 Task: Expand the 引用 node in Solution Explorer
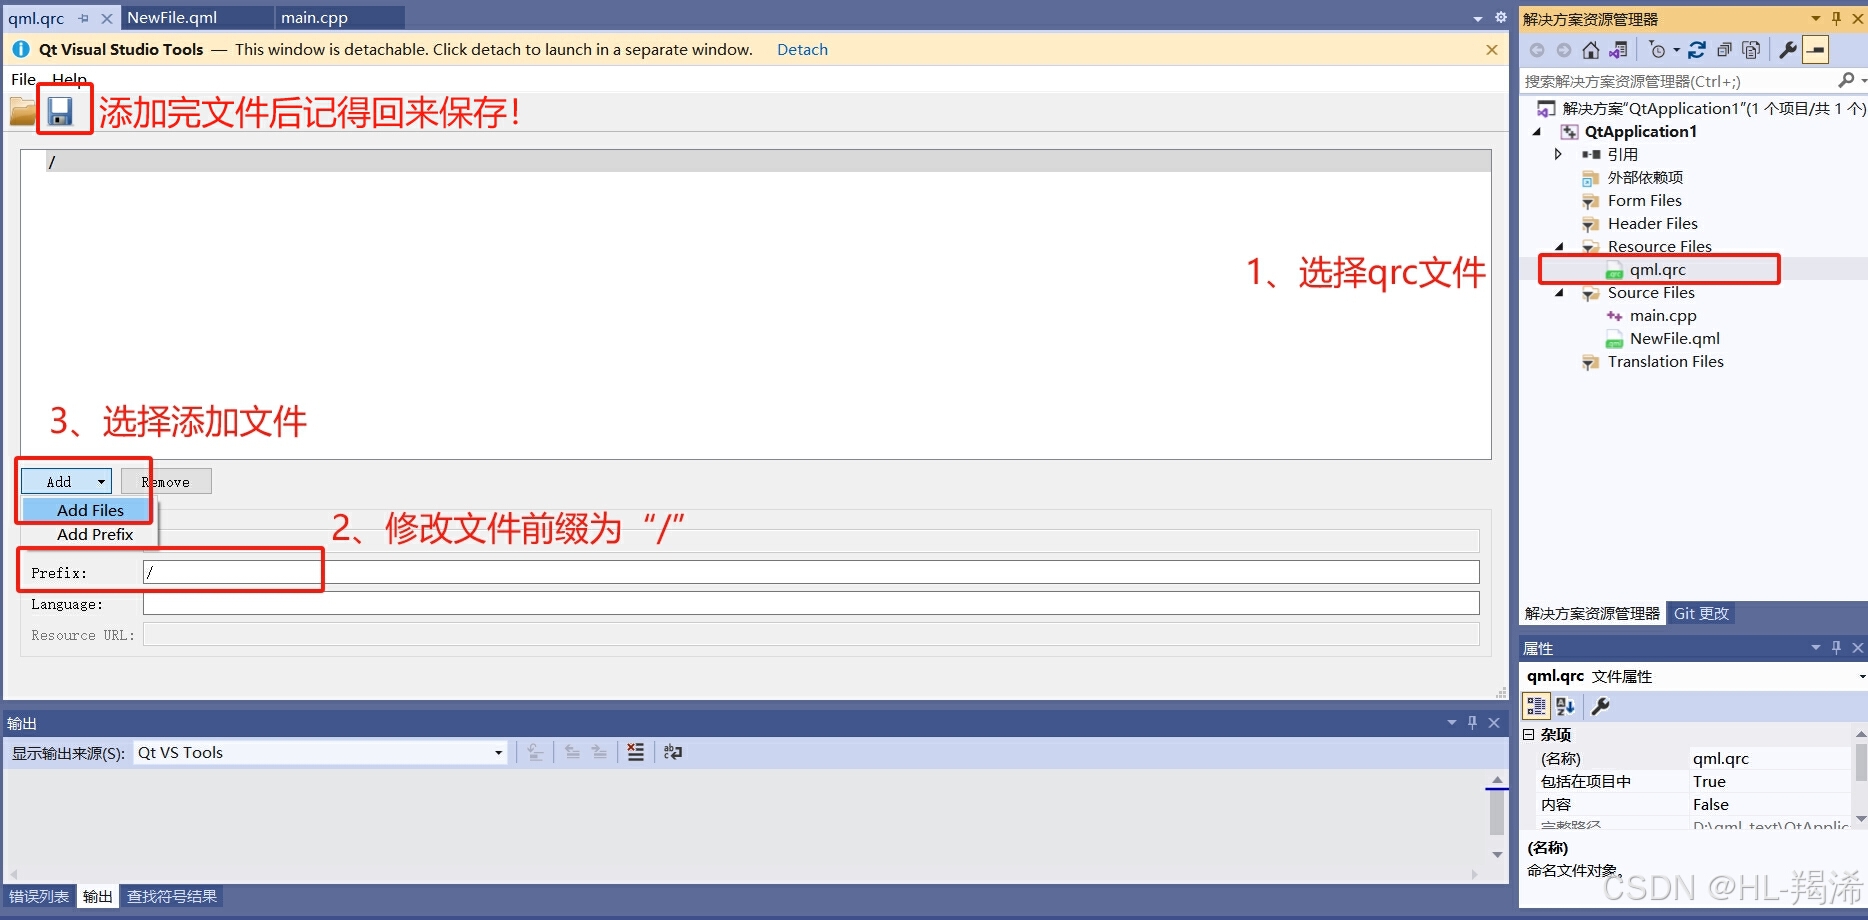tap(1559, 154)
